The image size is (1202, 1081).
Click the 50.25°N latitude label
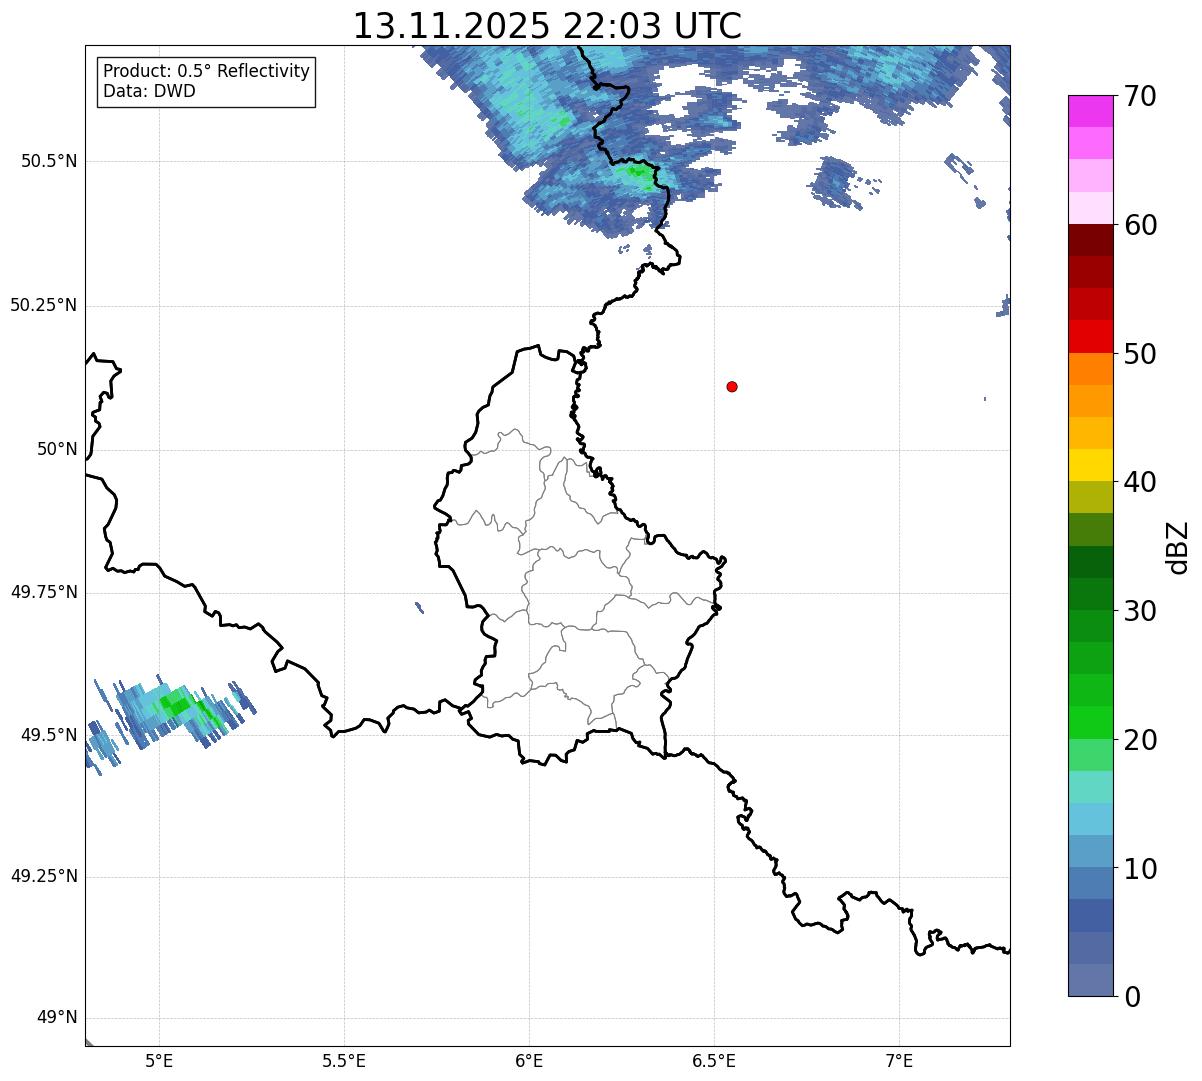44,305
